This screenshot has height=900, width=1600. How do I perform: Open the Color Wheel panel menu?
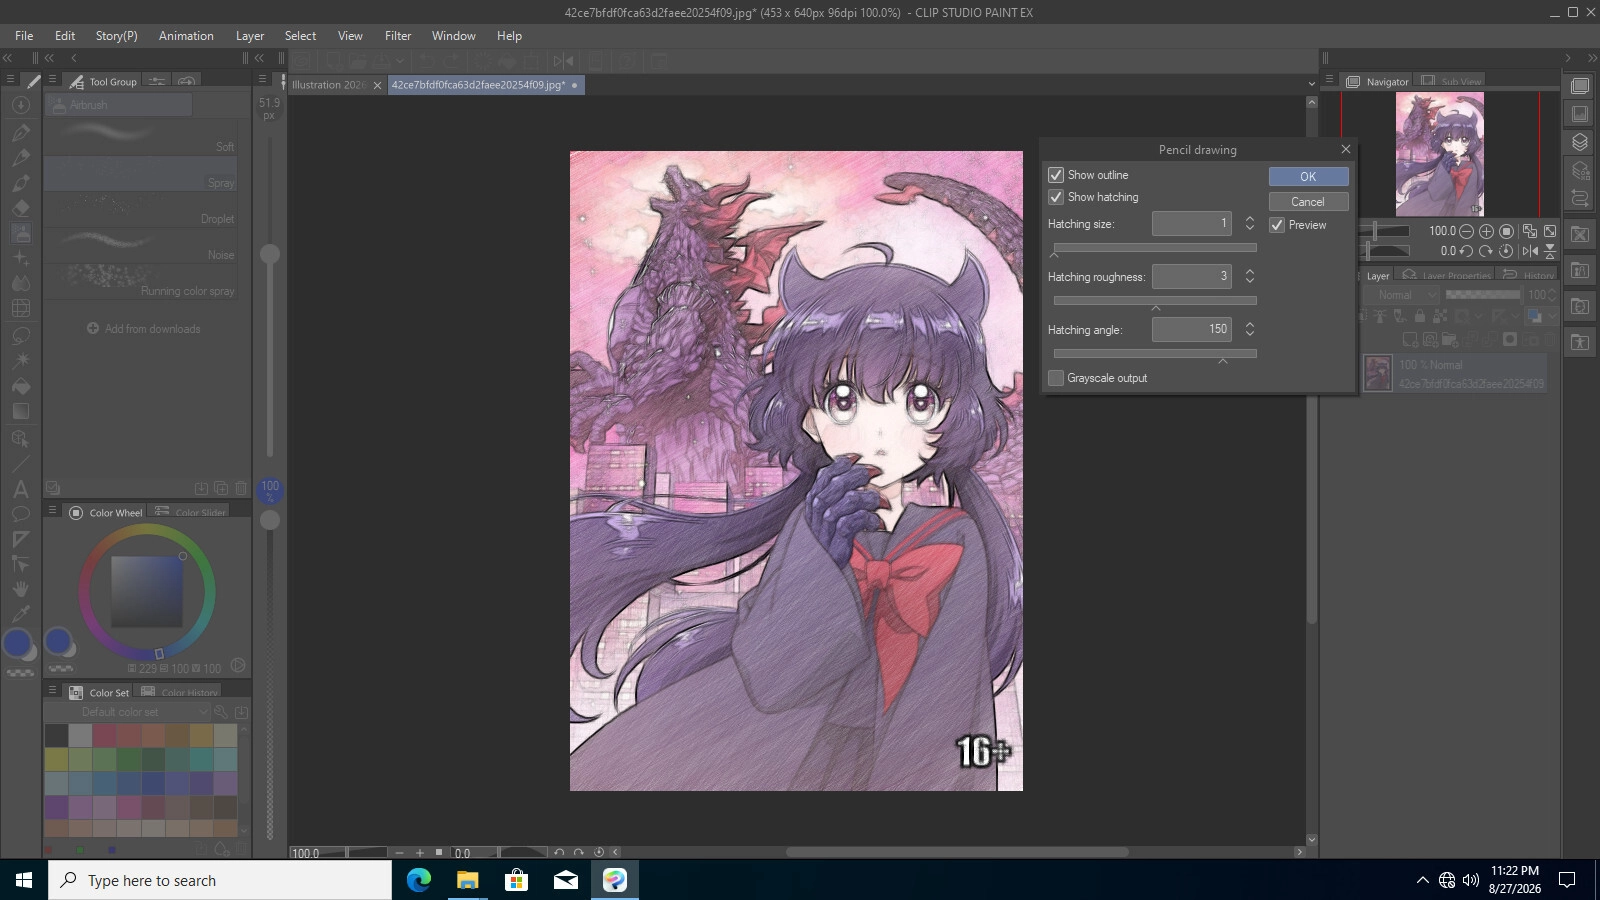pyautogui.click(x=52, y=511)
